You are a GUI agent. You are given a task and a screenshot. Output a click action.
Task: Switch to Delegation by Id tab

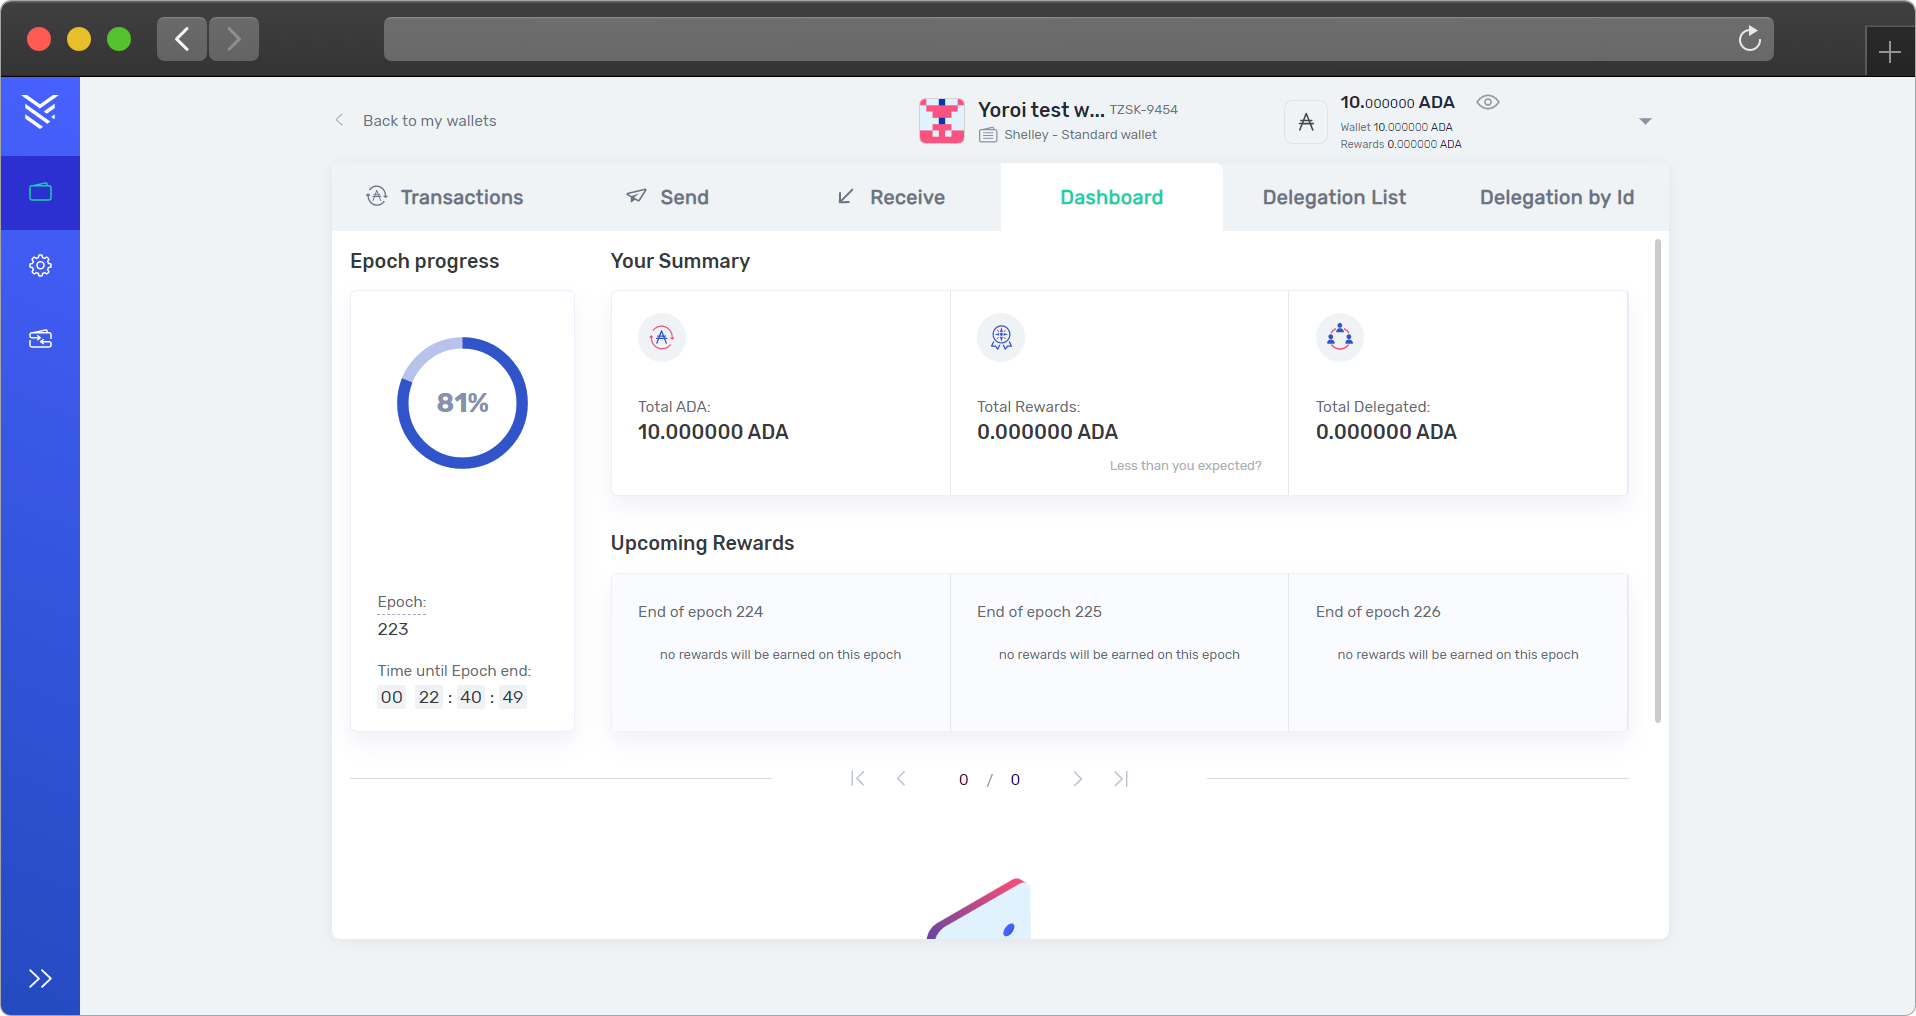coord(1557,197)
